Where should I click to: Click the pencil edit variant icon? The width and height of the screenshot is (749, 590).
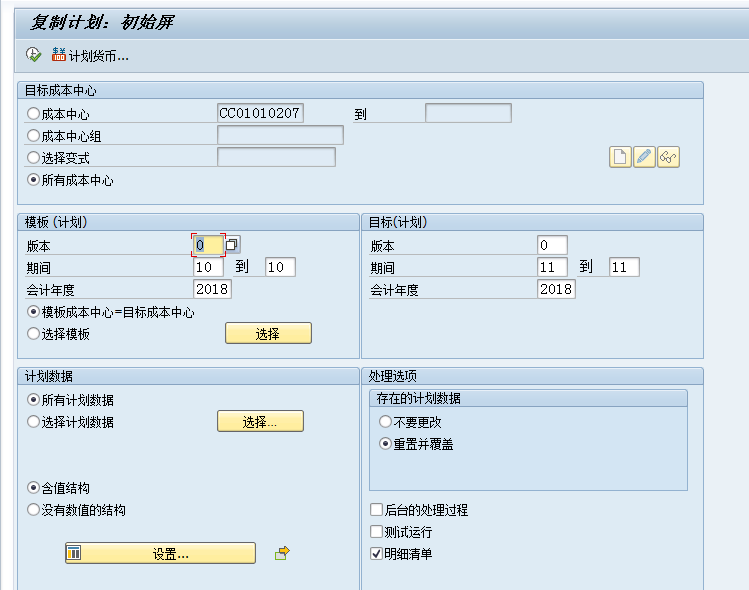click(644, 157)
